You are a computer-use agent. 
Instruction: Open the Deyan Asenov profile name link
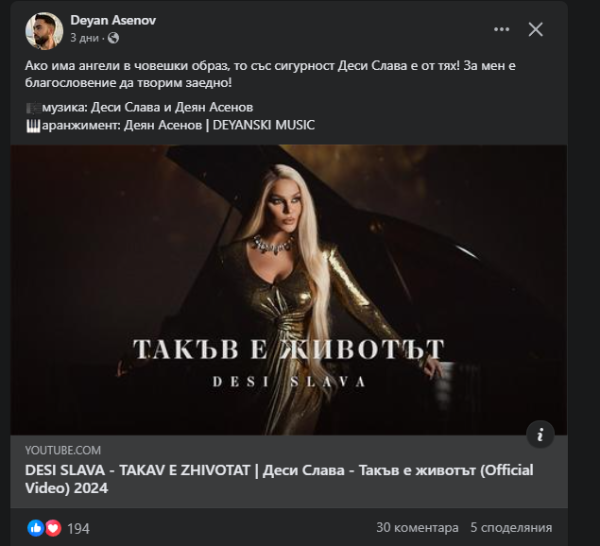click(113, 20)
